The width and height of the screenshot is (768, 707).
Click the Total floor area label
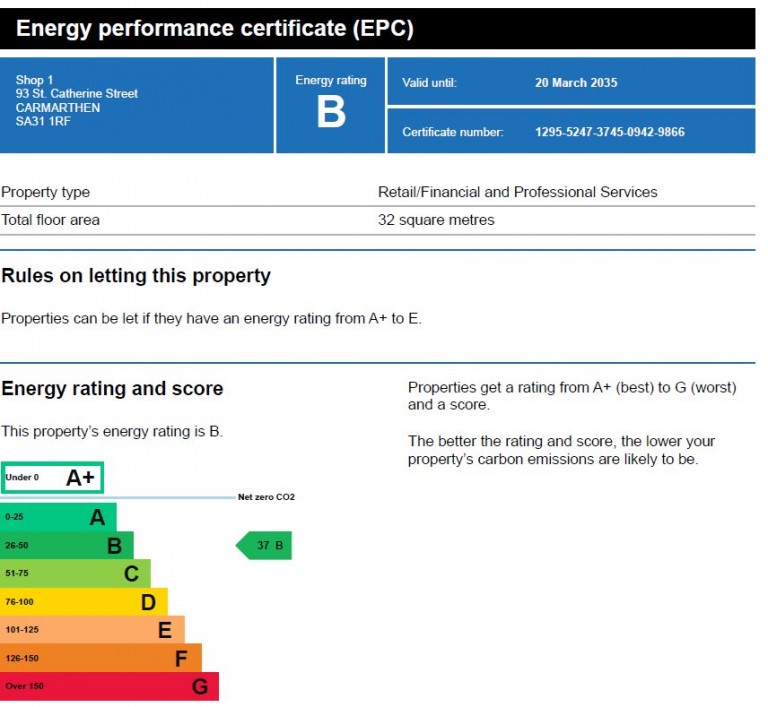point(51,220)
